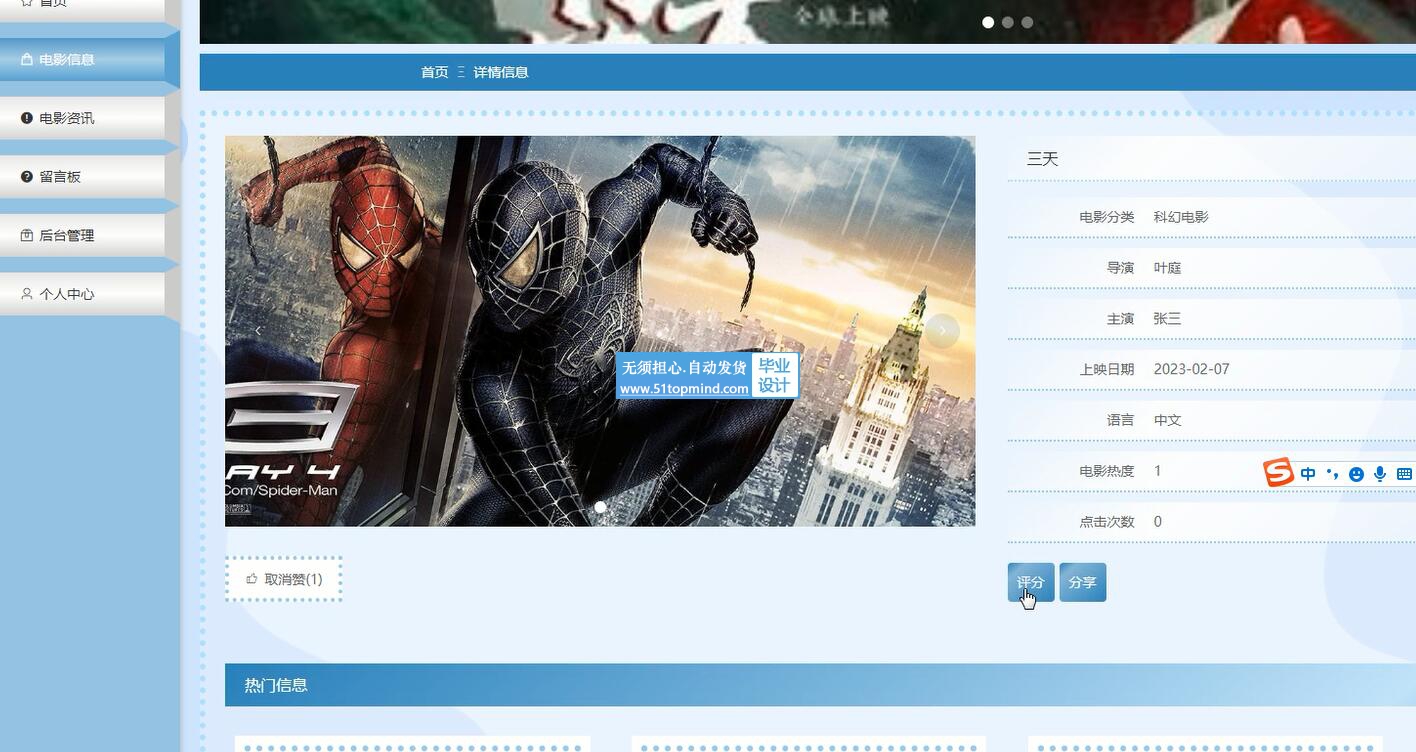Click director value 叶庭

point(1168,268)
